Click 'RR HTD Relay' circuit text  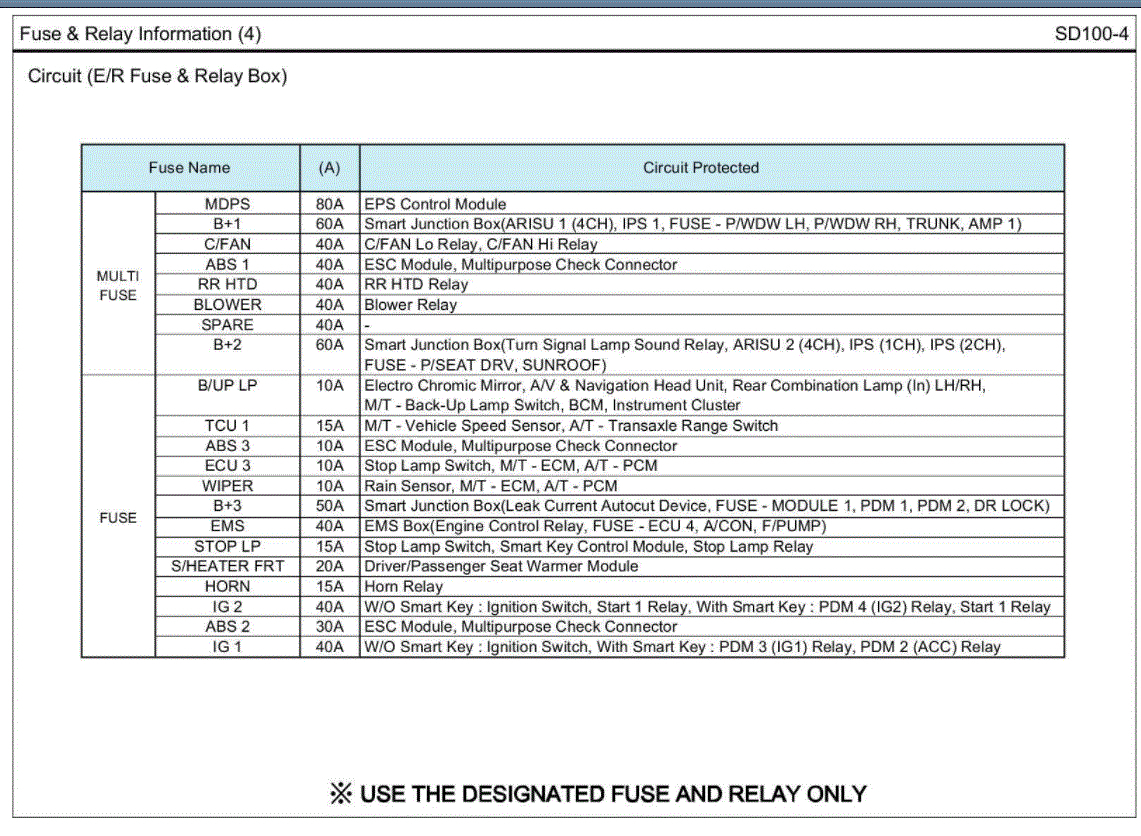click(x=416, y=284)
